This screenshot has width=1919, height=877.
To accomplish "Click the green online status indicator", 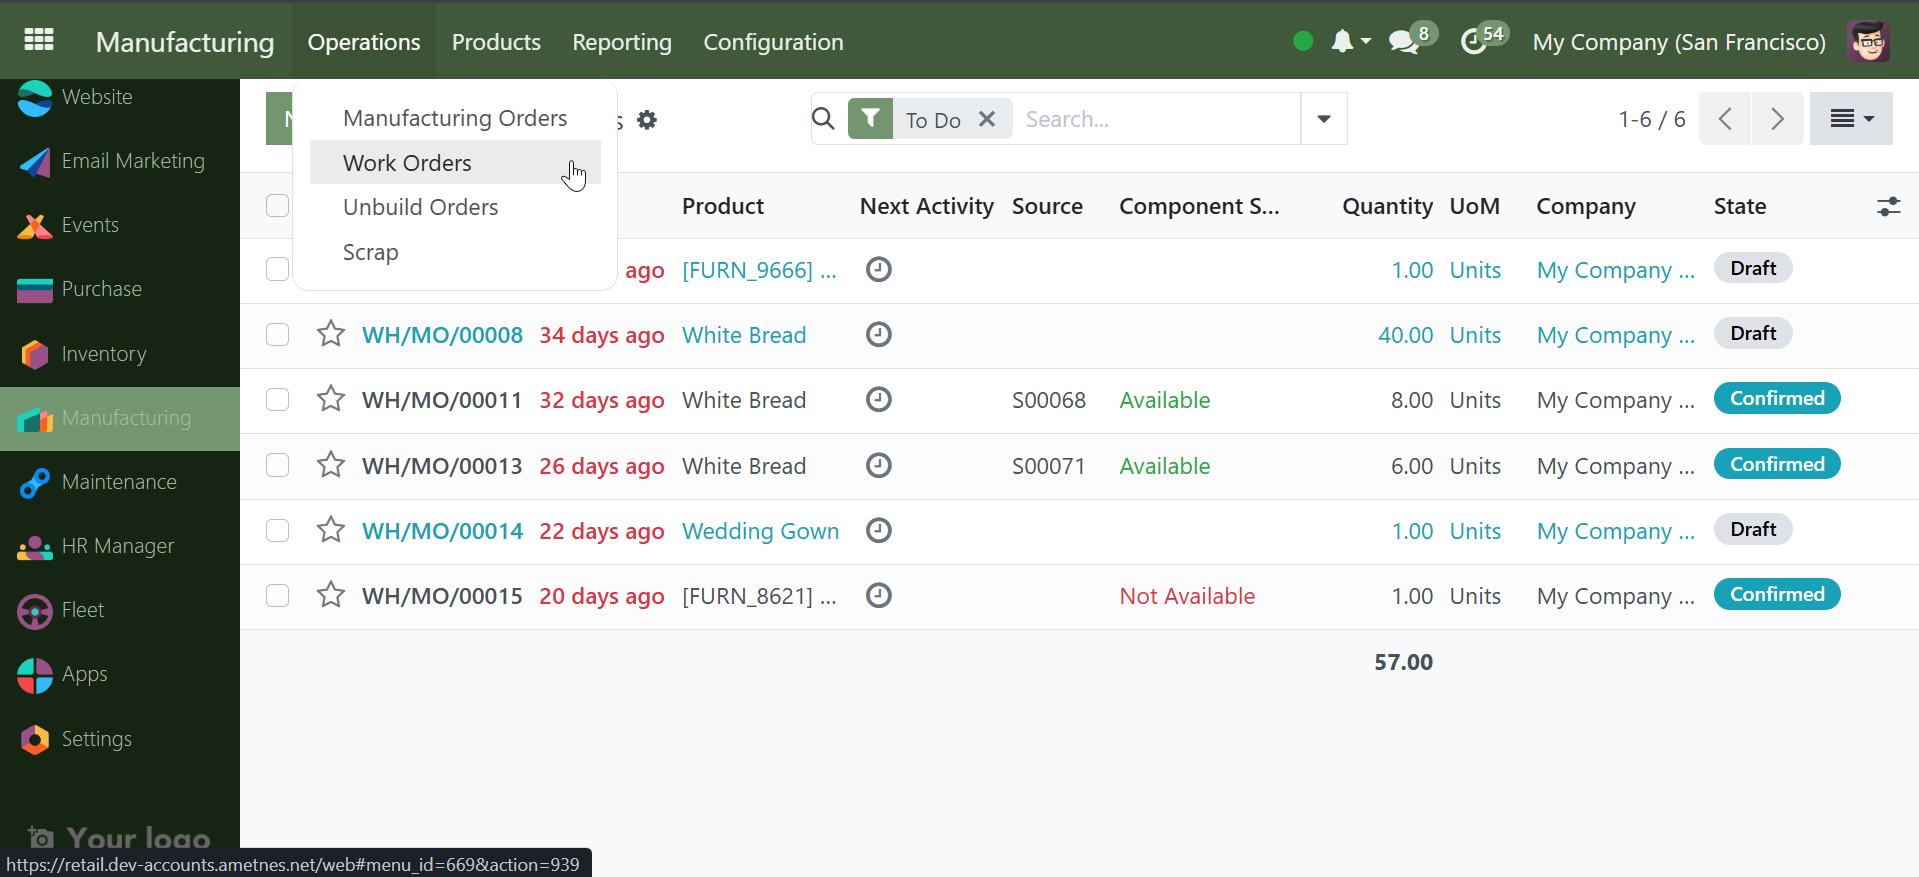I will (x=1302, y=41).
